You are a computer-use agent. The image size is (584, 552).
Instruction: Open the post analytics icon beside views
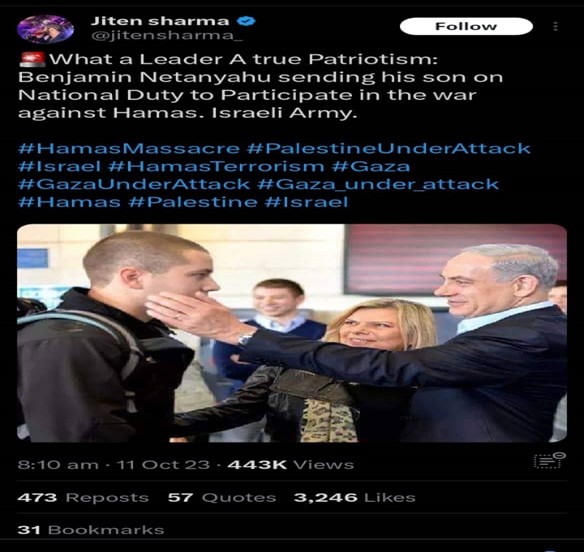(x=549, y=460)
